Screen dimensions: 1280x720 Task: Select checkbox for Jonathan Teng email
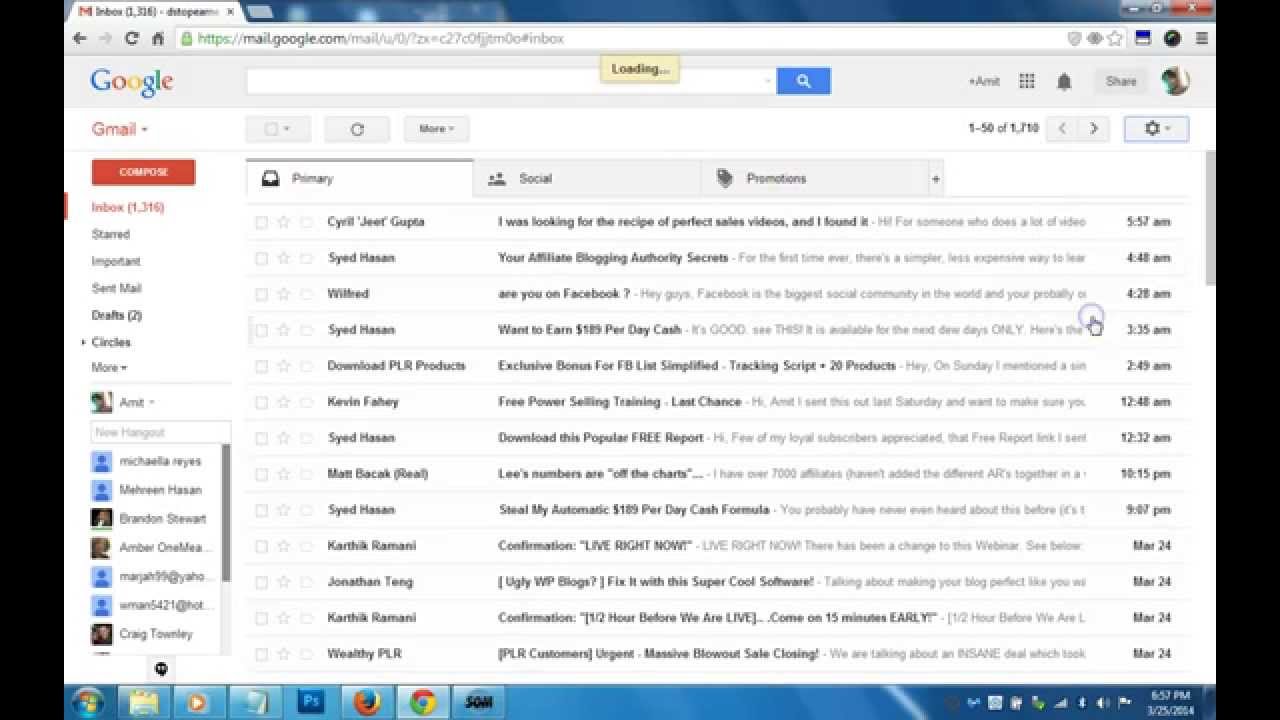click(261, 583)
